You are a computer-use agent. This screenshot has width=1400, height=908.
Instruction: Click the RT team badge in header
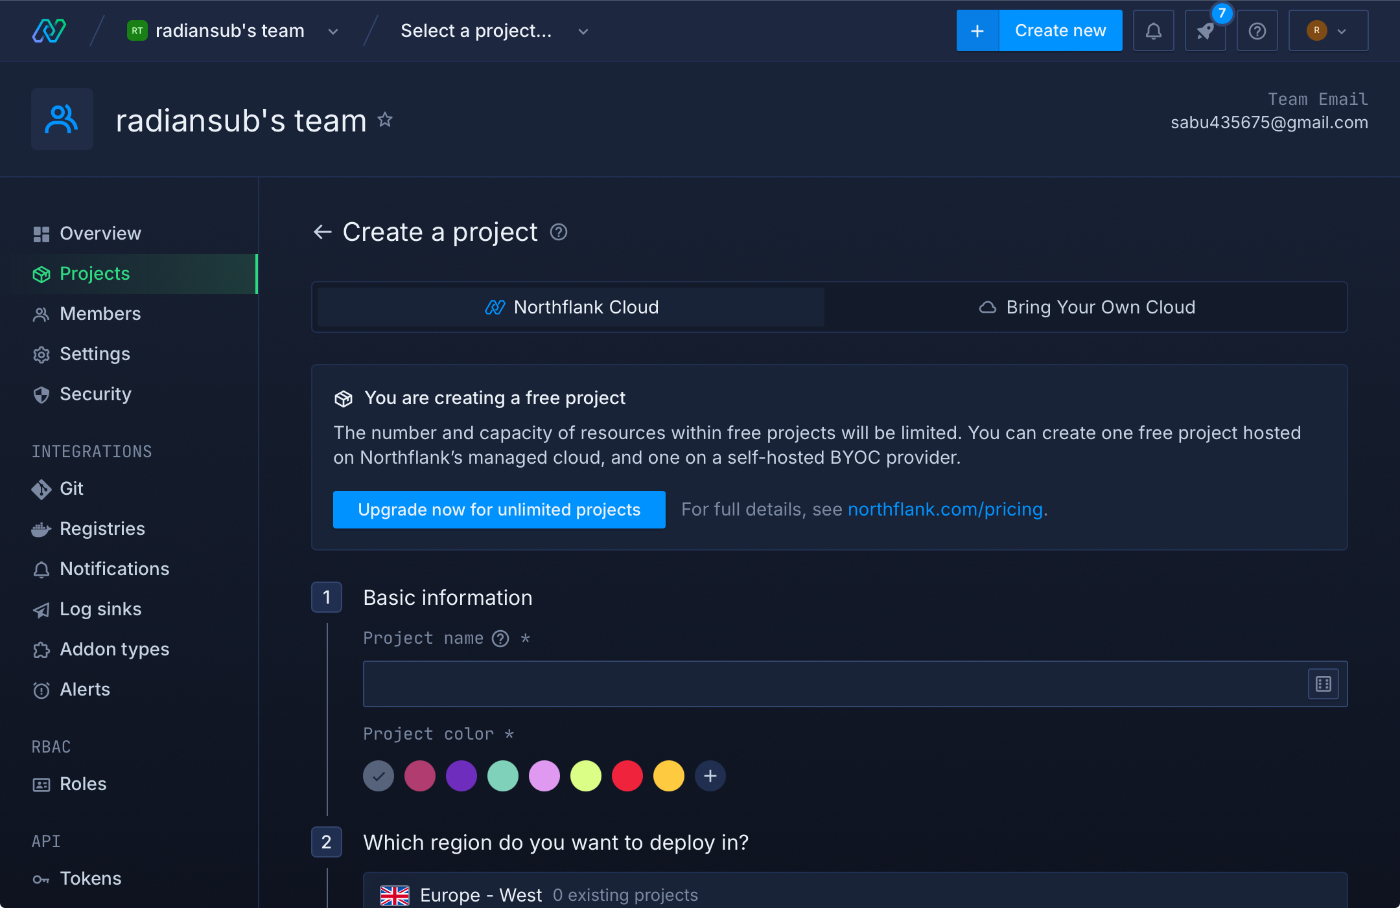click(x=137, y=31)
